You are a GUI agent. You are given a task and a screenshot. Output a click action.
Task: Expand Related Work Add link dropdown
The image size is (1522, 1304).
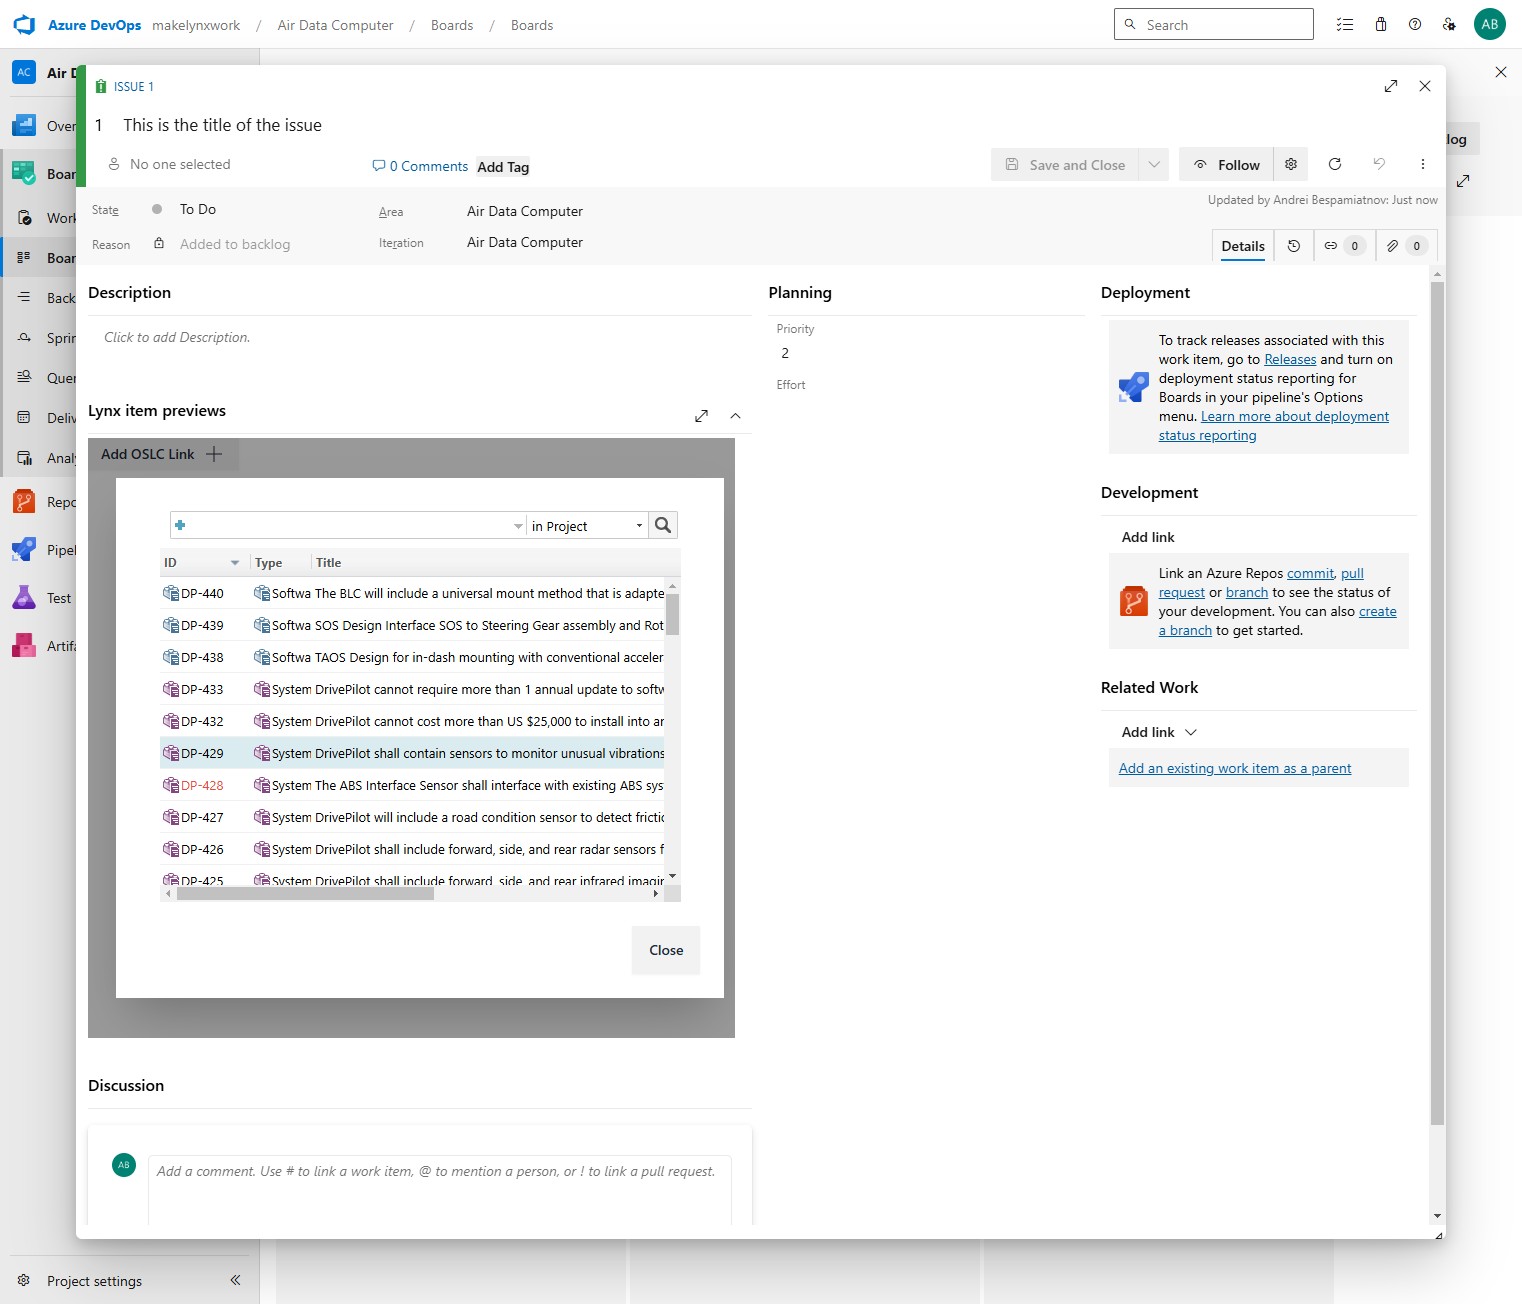coord(1191,732)
